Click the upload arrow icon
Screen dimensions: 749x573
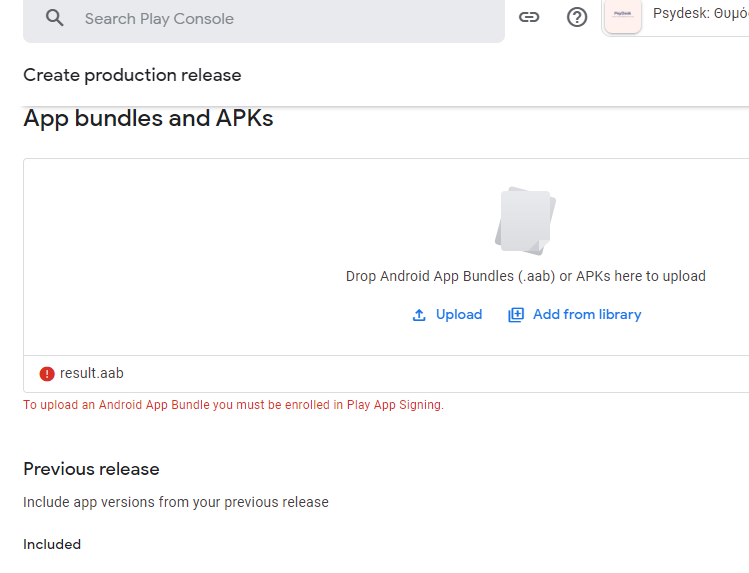pyautogui.click(x=419, y=315)
